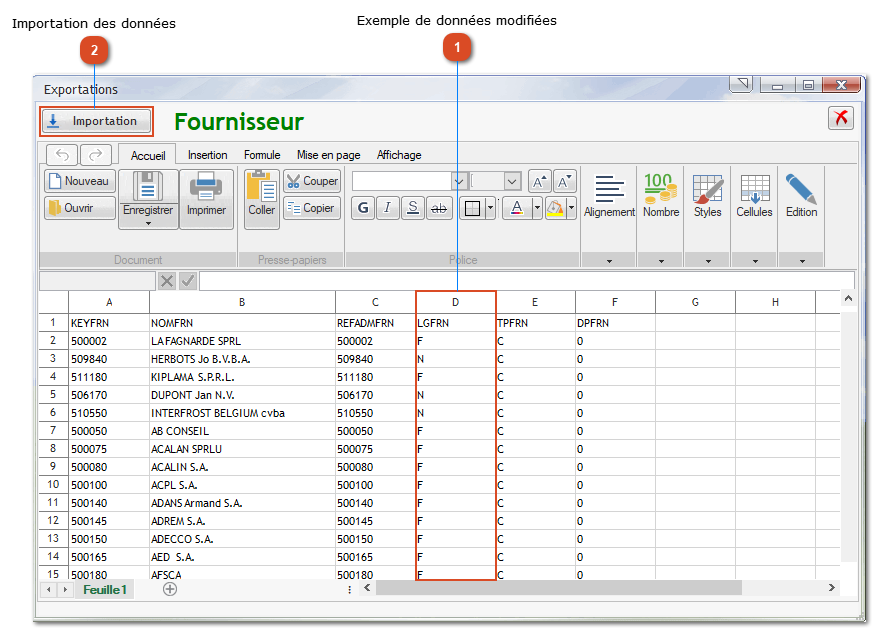Viewport: 875px width, 631px height.
Task: Click the Importation button
Action: [96, 121]
